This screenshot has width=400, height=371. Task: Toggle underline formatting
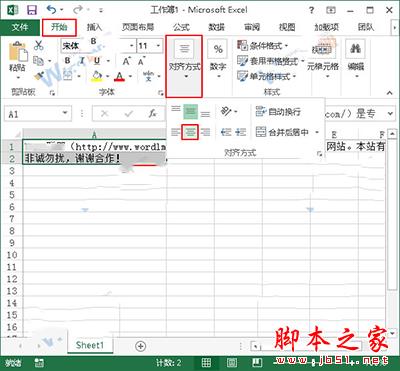tap(97, 61)
